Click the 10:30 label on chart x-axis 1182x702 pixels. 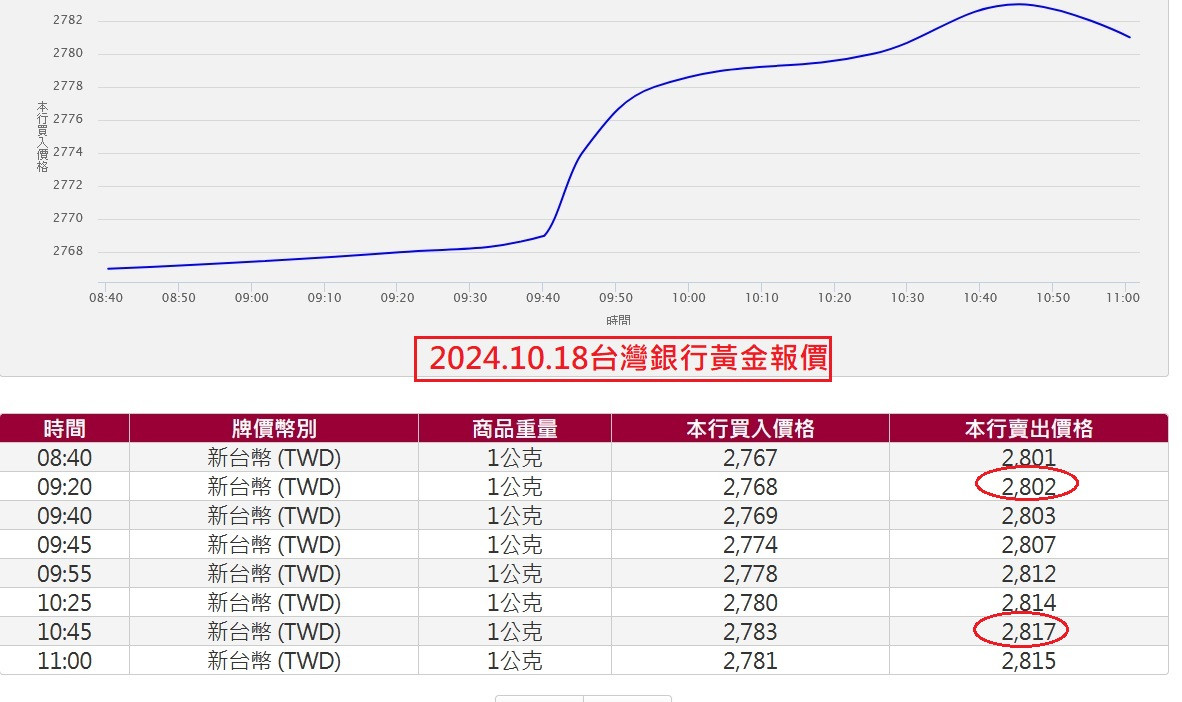(x=908, y=298)
